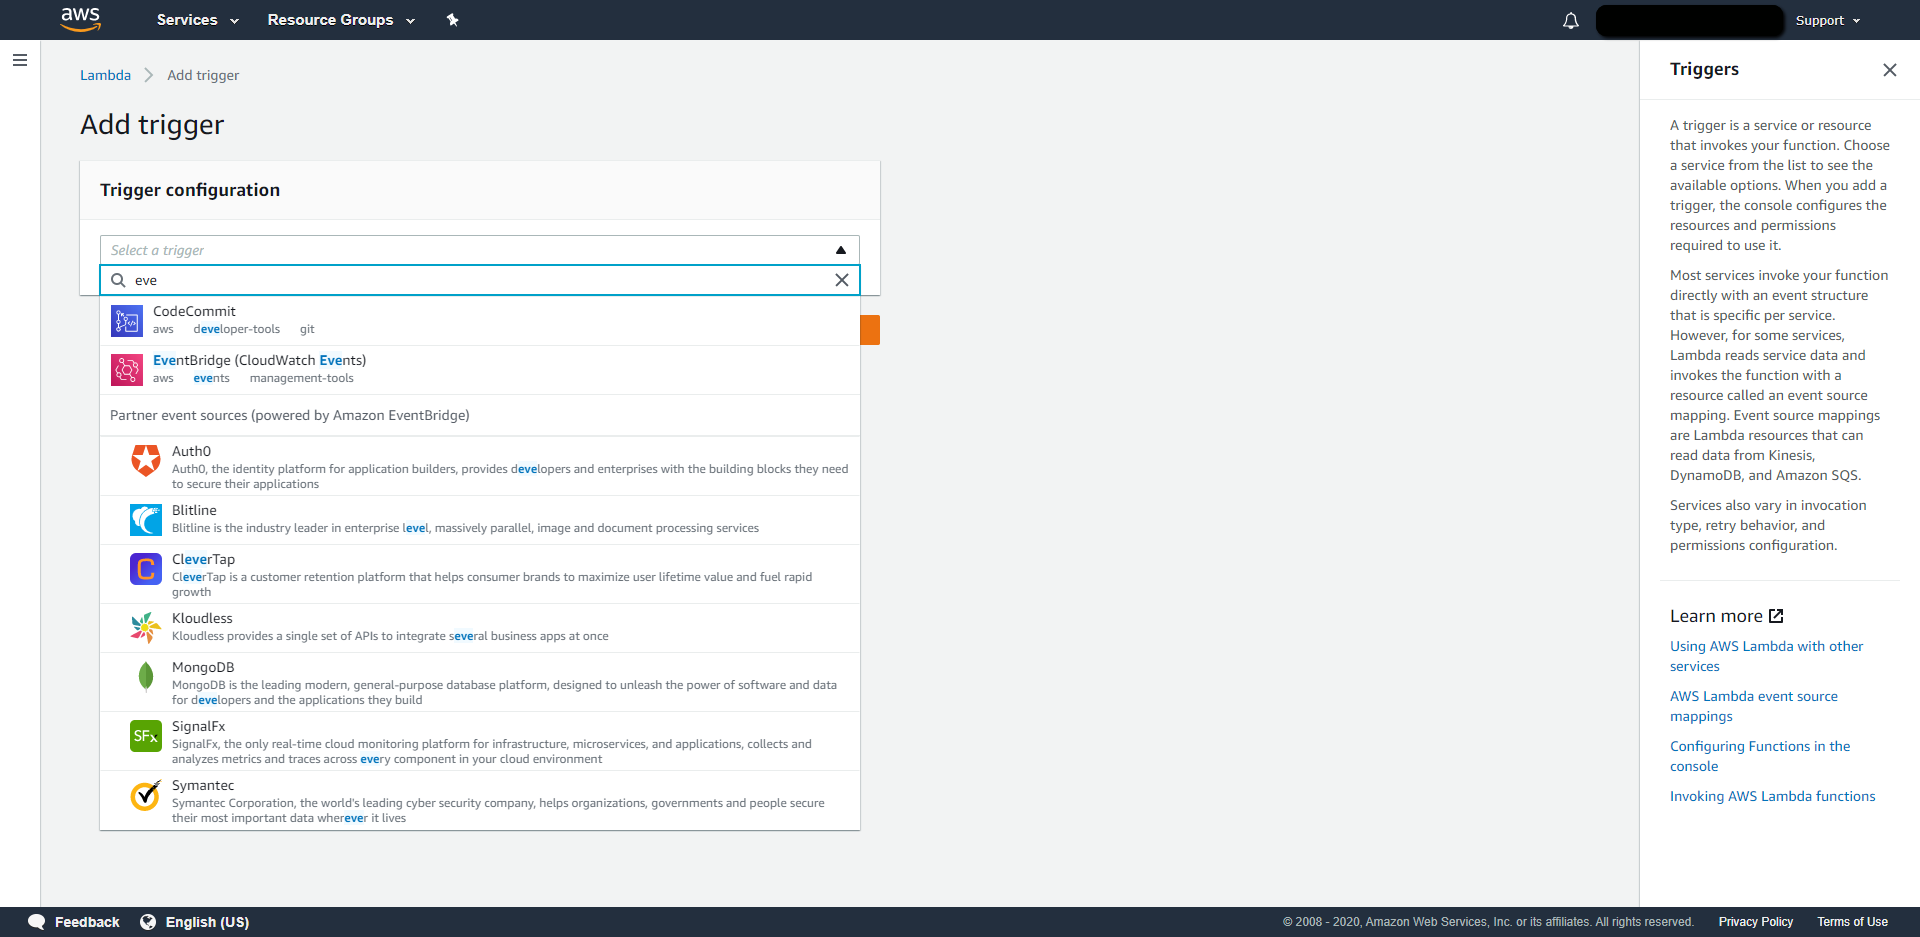Viewport: 1920px width, 937px height.
Task: Open AWS Lambda event source mappings link
Action: click(1753, 706)
